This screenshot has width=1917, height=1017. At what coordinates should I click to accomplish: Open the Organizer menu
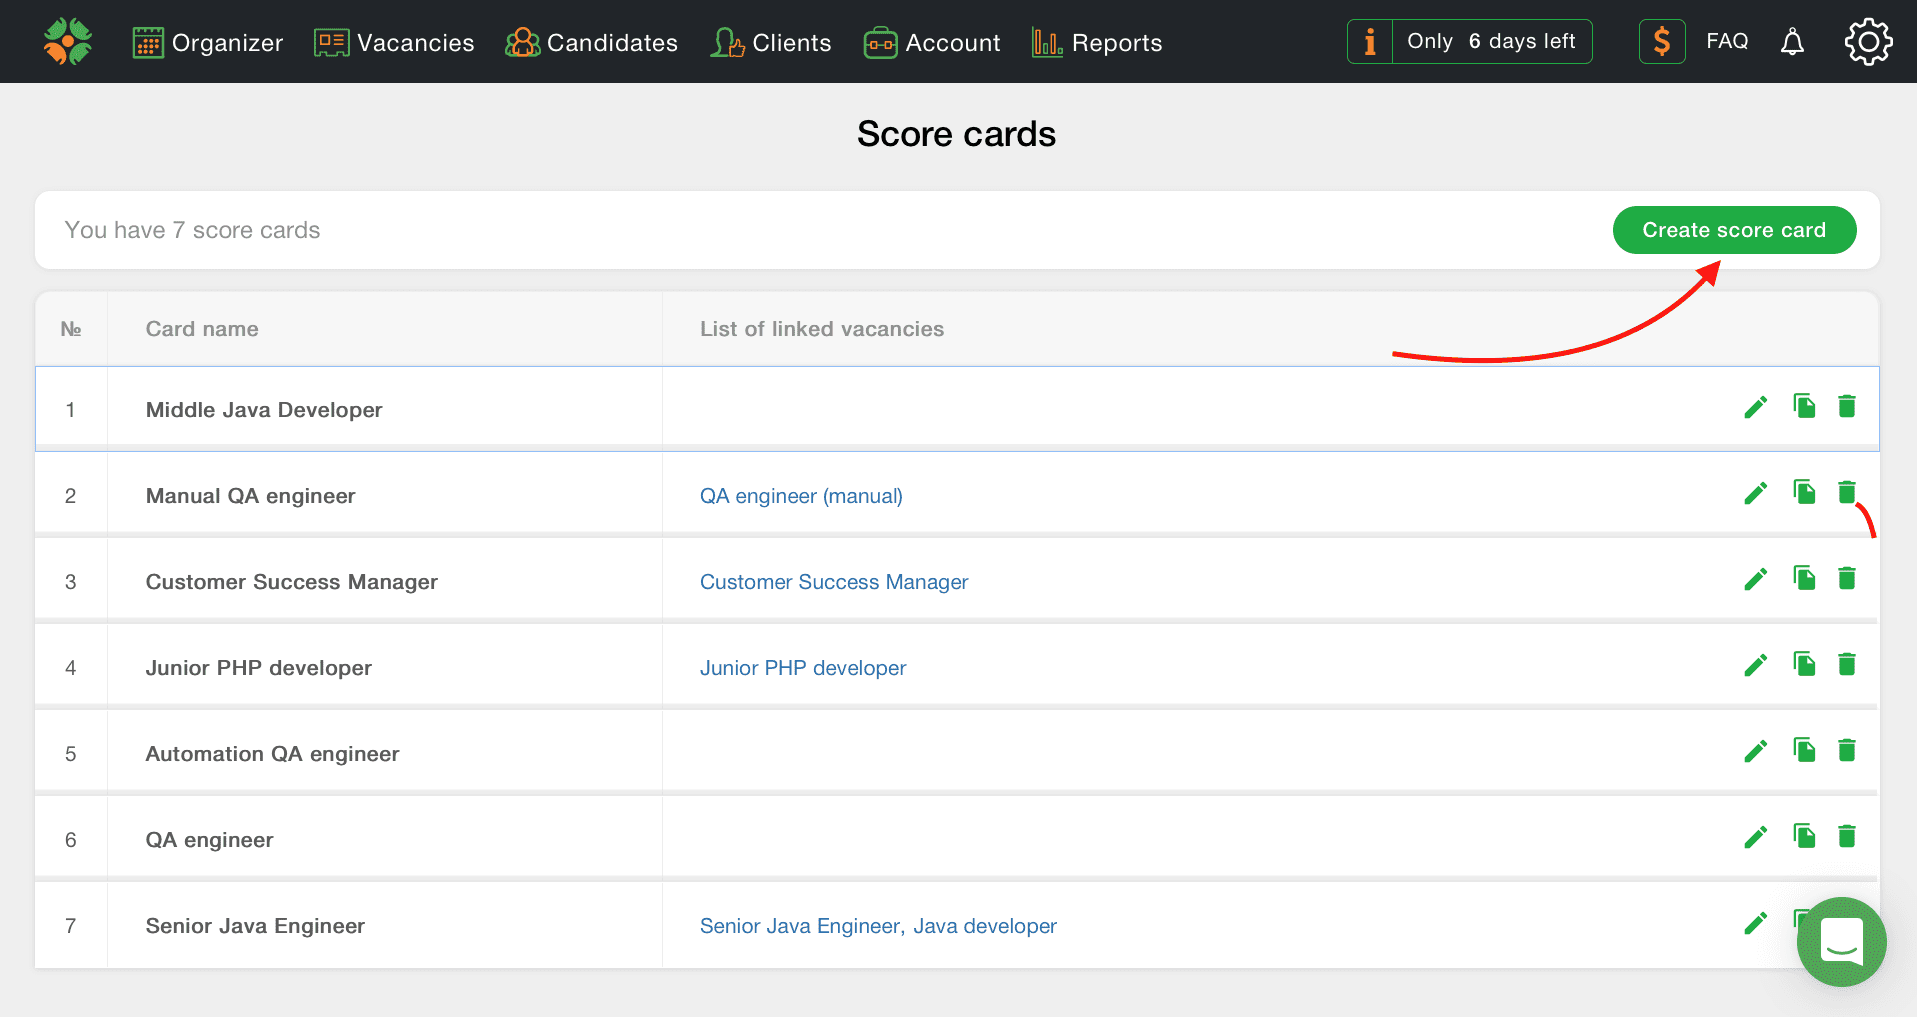click(208, 43)
